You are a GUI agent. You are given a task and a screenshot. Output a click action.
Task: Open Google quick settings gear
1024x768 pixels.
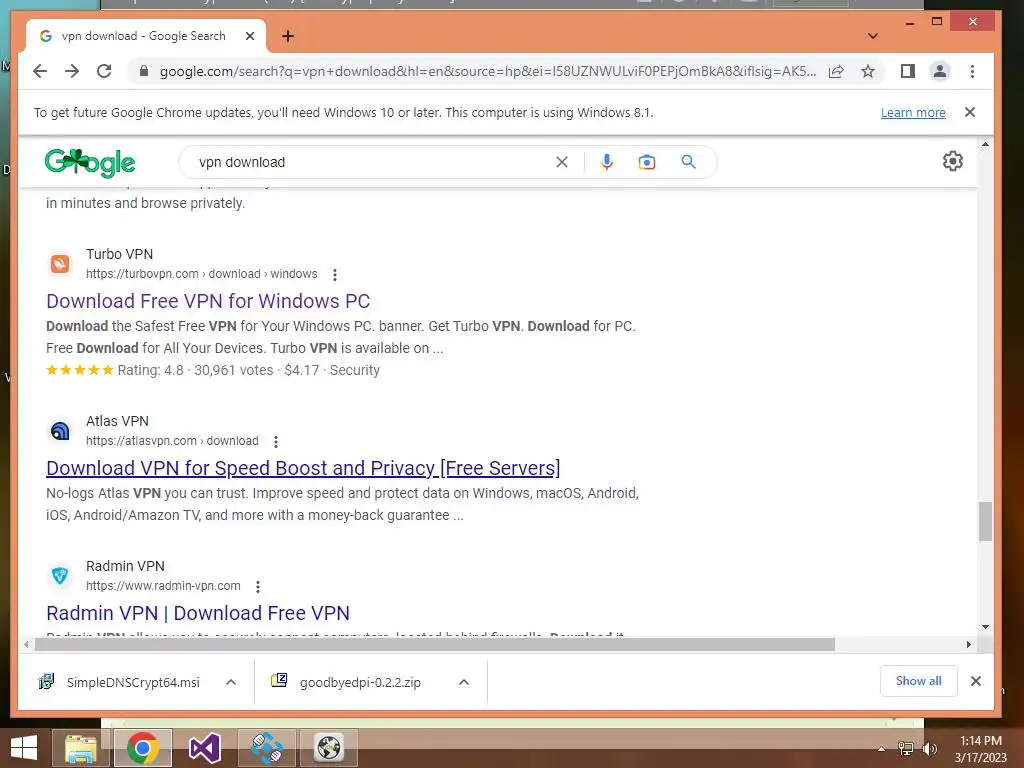click(953, 161)
